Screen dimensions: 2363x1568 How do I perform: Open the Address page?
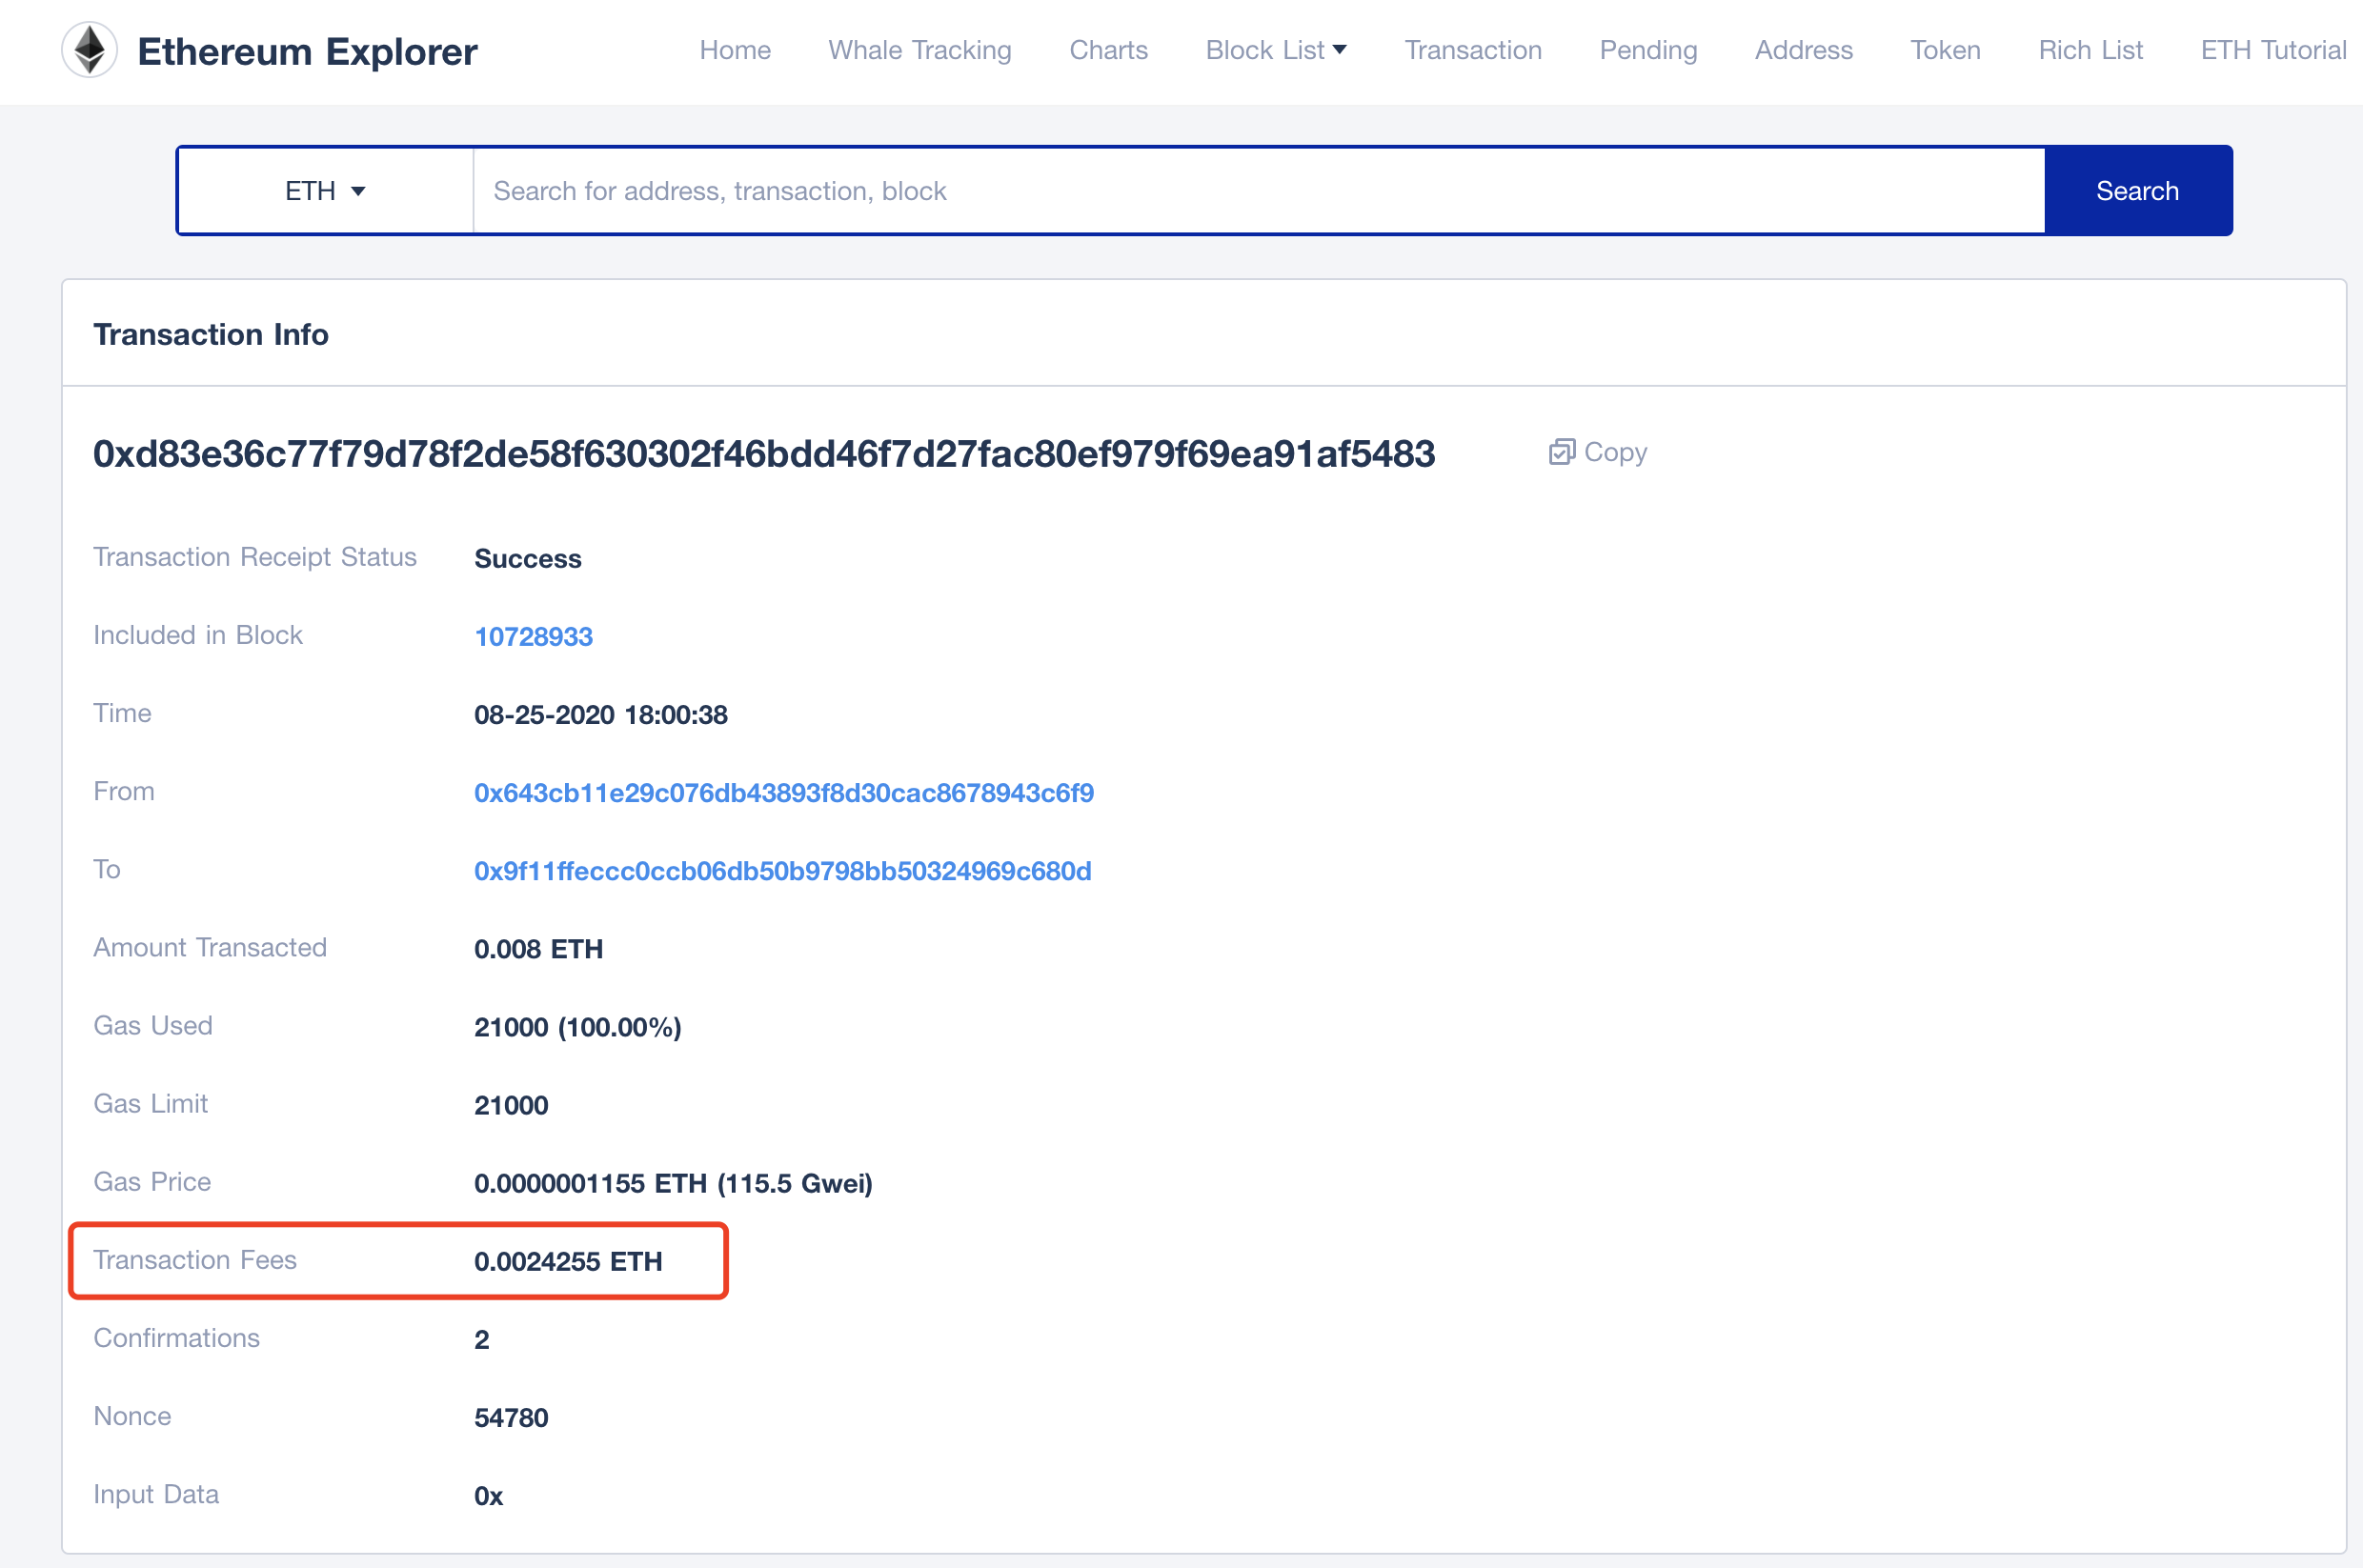1803,50
